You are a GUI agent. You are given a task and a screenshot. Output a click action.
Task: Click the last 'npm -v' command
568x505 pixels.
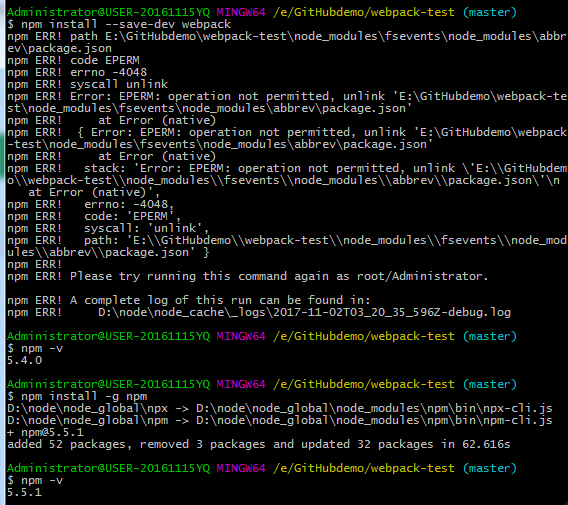(x=35, y=480)
